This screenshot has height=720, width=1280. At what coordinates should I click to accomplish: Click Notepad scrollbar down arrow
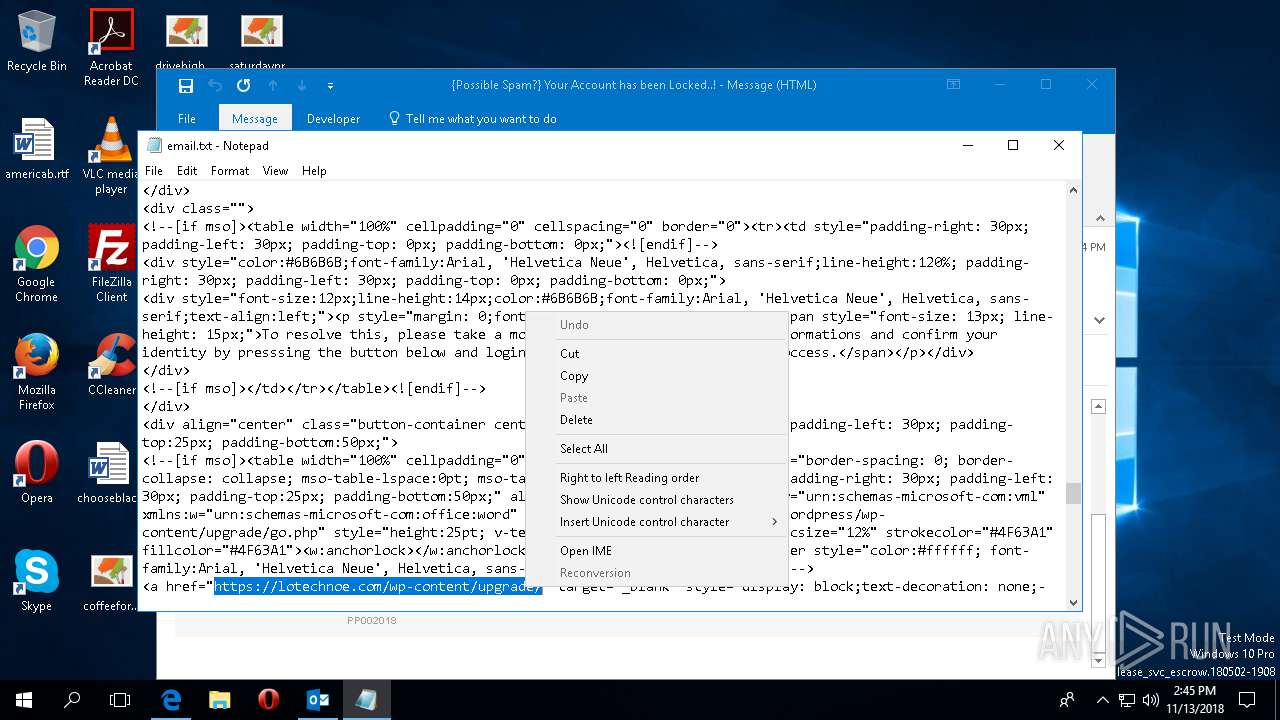(1073, 602)
